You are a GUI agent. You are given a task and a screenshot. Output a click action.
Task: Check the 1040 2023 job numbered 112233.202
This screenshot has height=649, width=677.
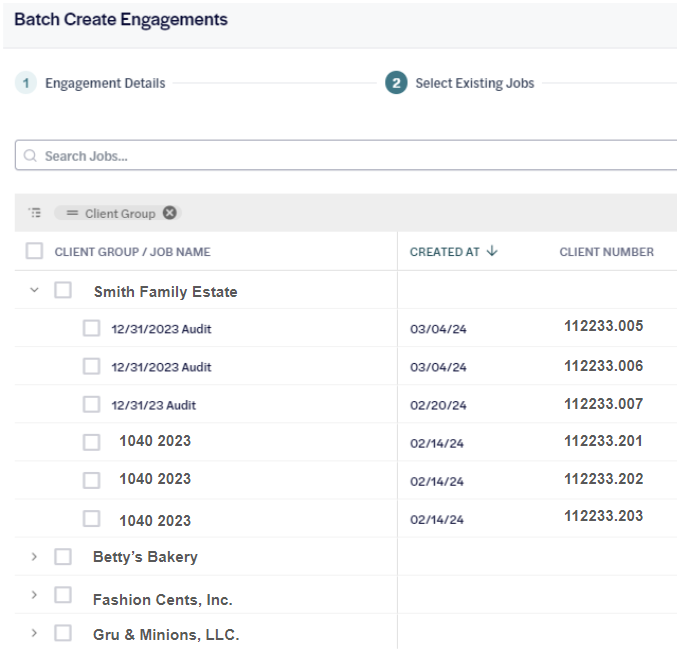[92, 480]
